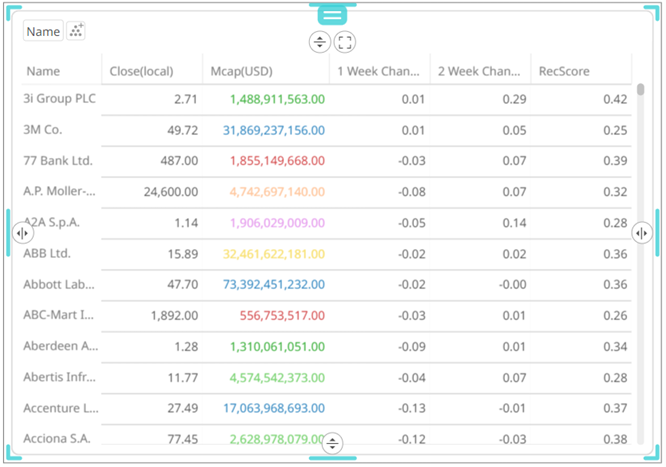This screenshot has height=467, width=666.
Task: Select the ABC-Mart row name
Action: point(59,315)
